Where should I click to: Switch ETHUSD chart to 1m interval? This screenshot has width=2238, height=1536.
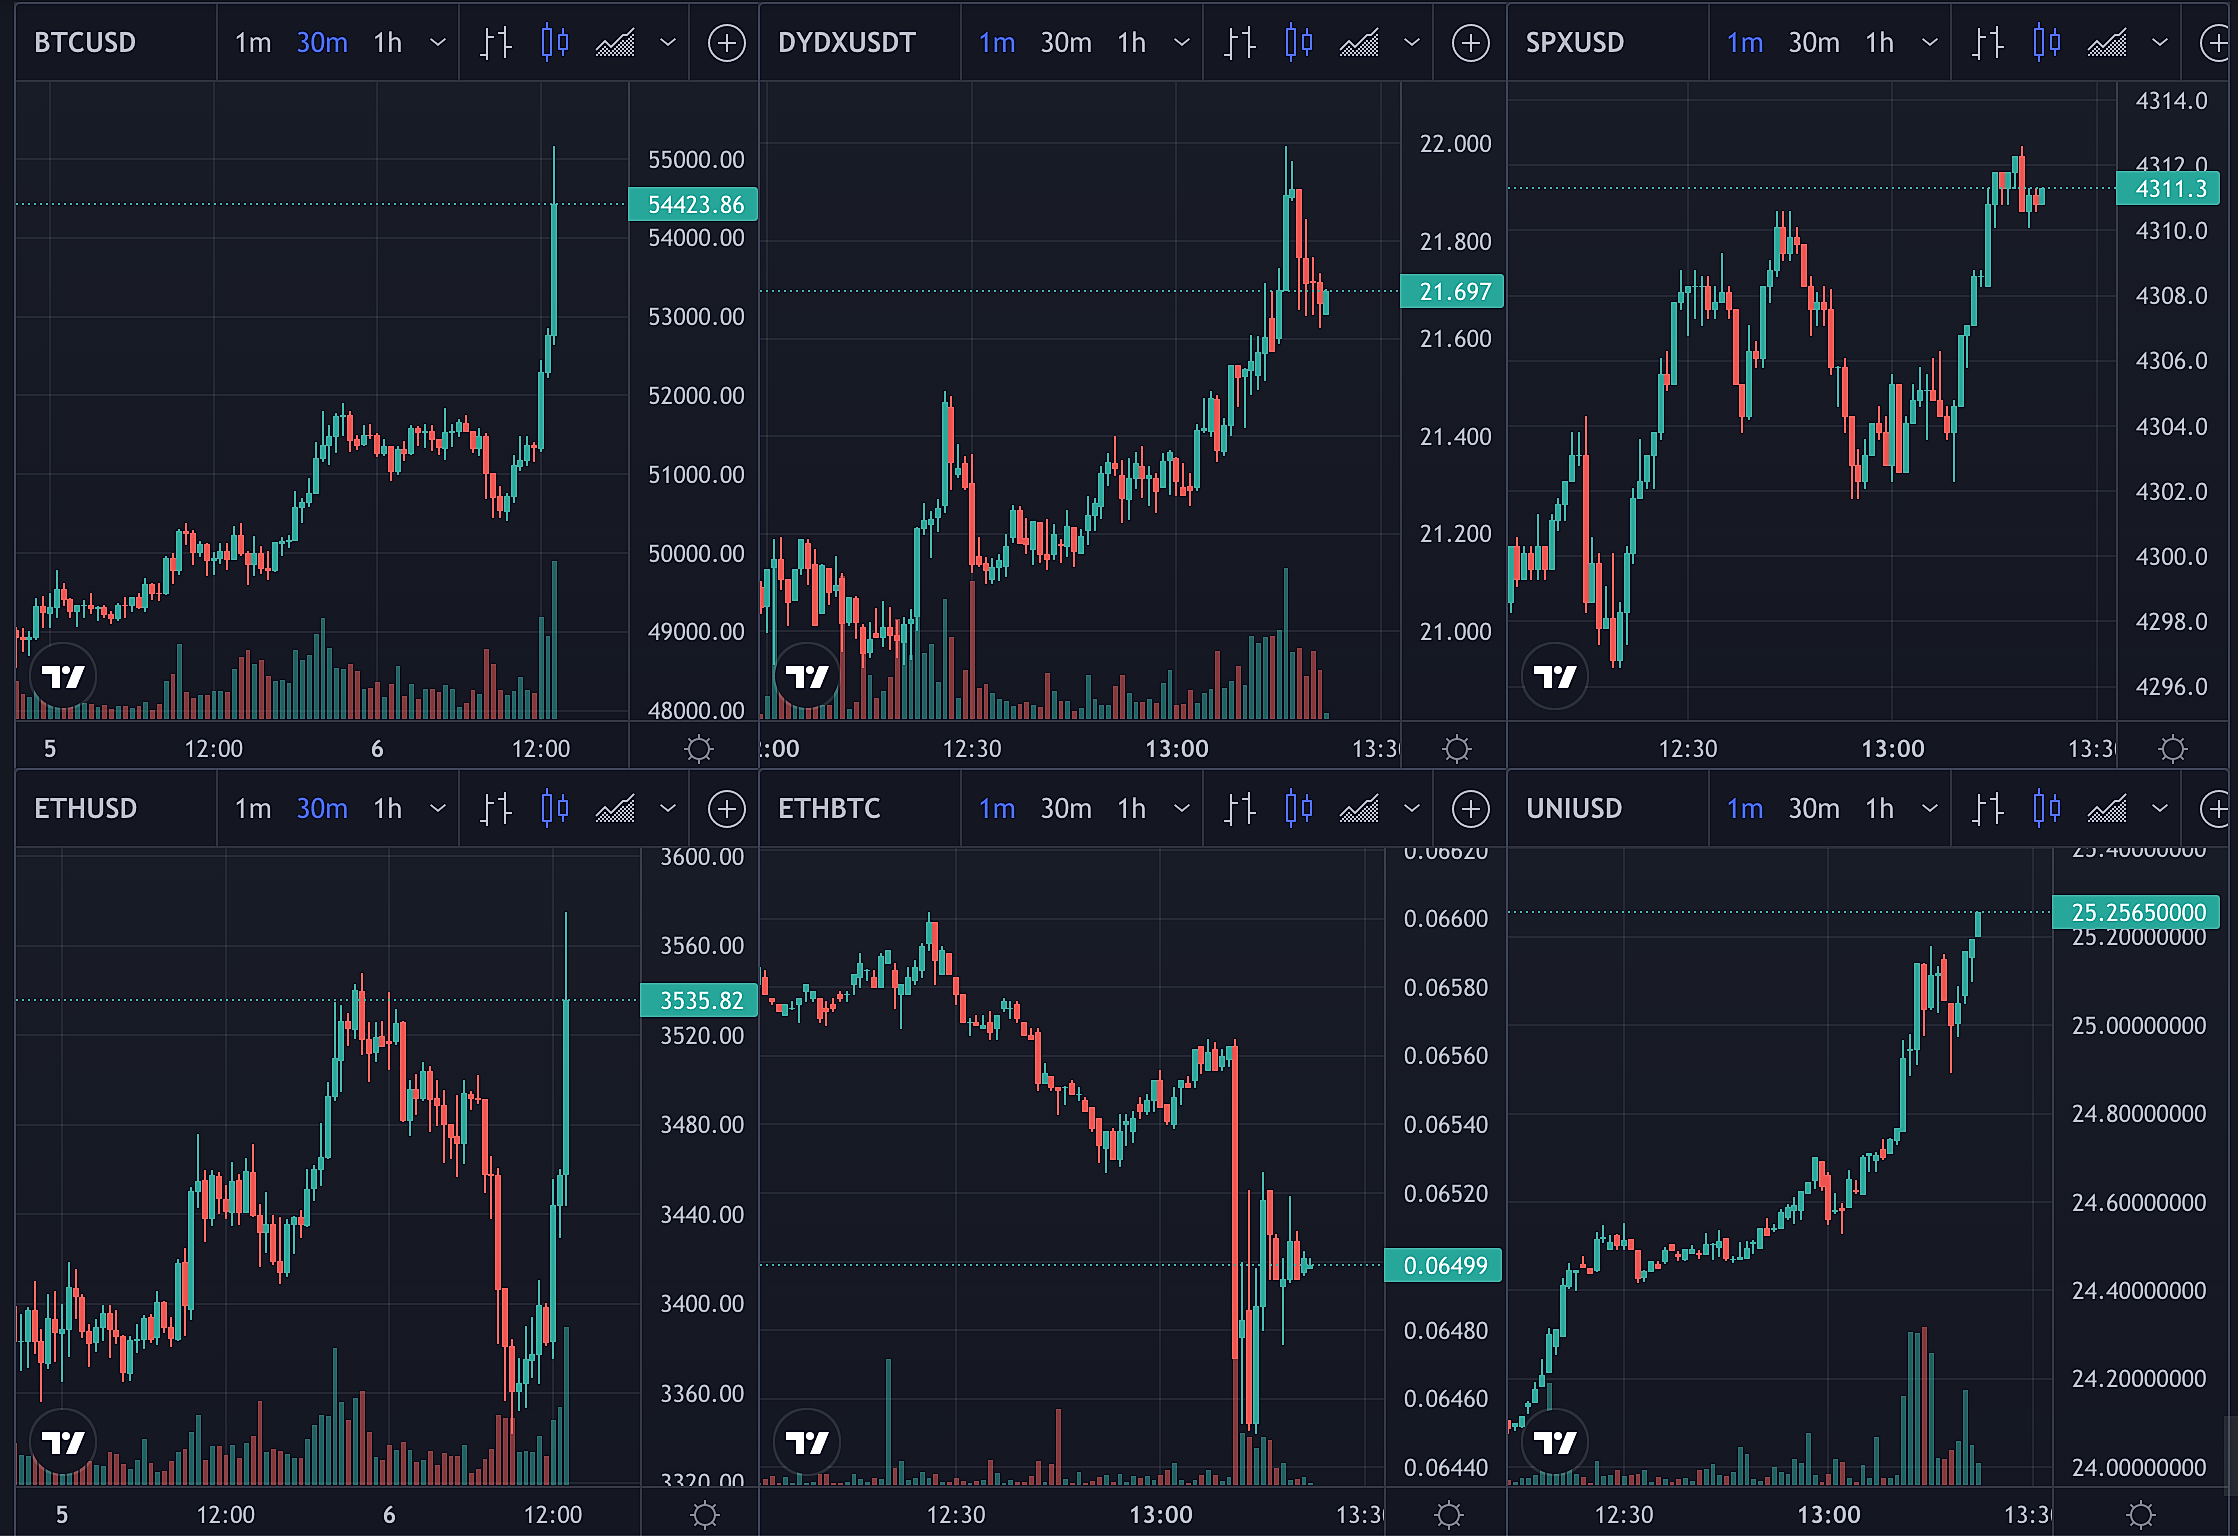tap(253, 809)
